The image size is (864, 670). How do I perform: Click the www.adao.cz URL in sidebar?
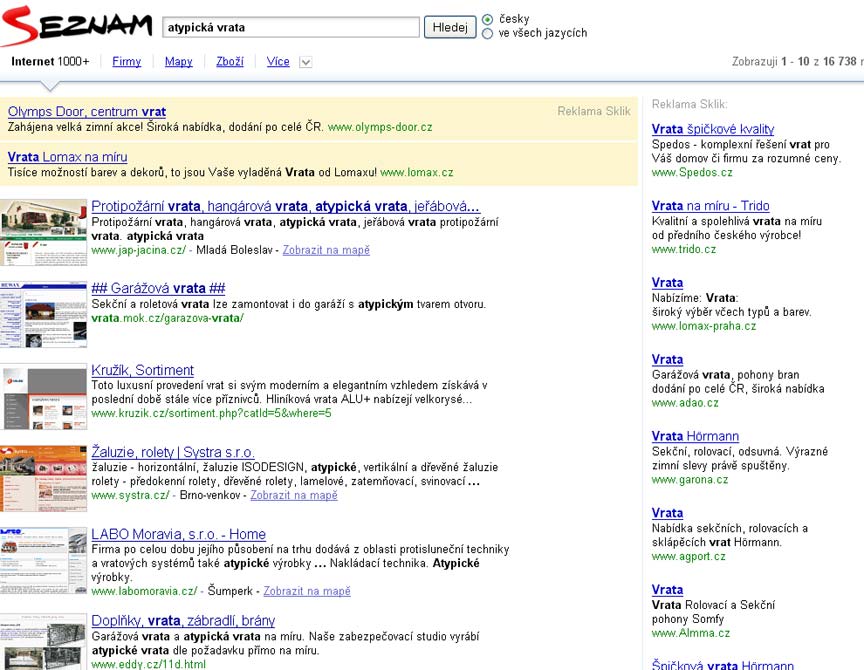pyautogui.click(x=685, y=403)
